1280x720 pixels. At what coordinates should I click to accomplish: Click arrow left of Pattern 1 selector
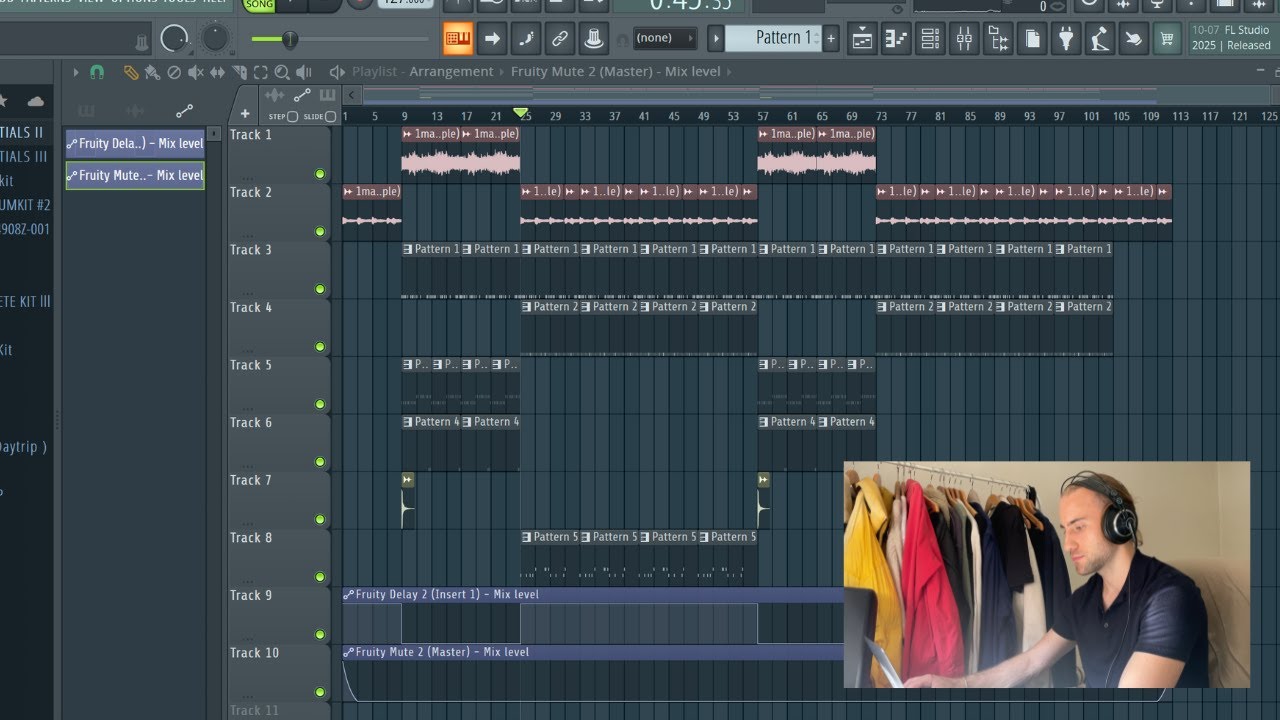tap(716, 39)
